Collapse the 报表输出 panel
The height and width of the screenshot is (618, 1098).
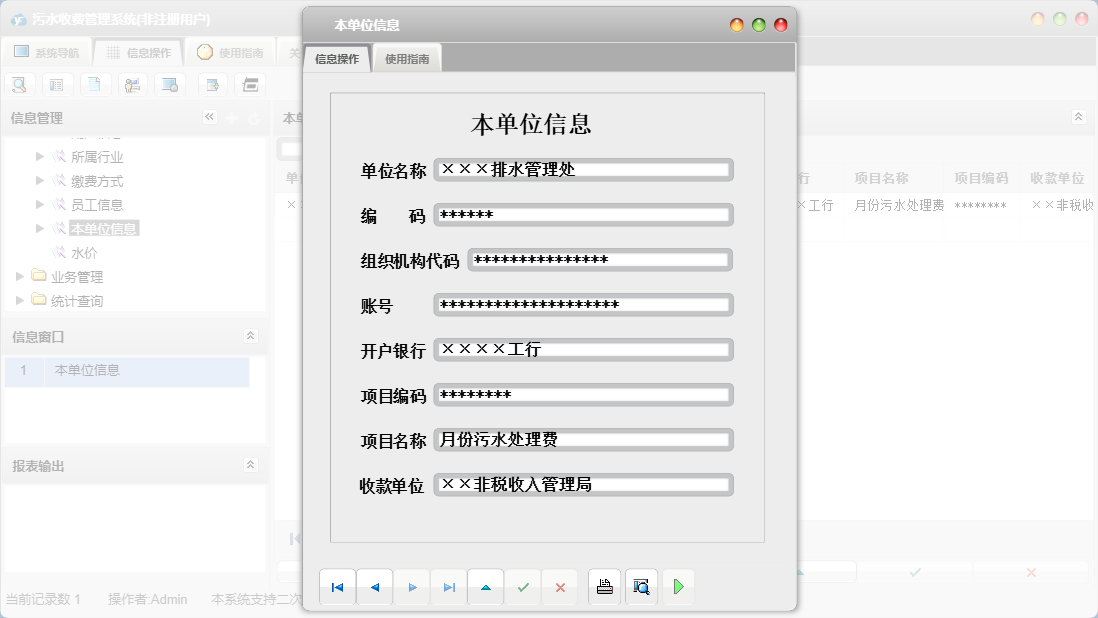point(251,464)
